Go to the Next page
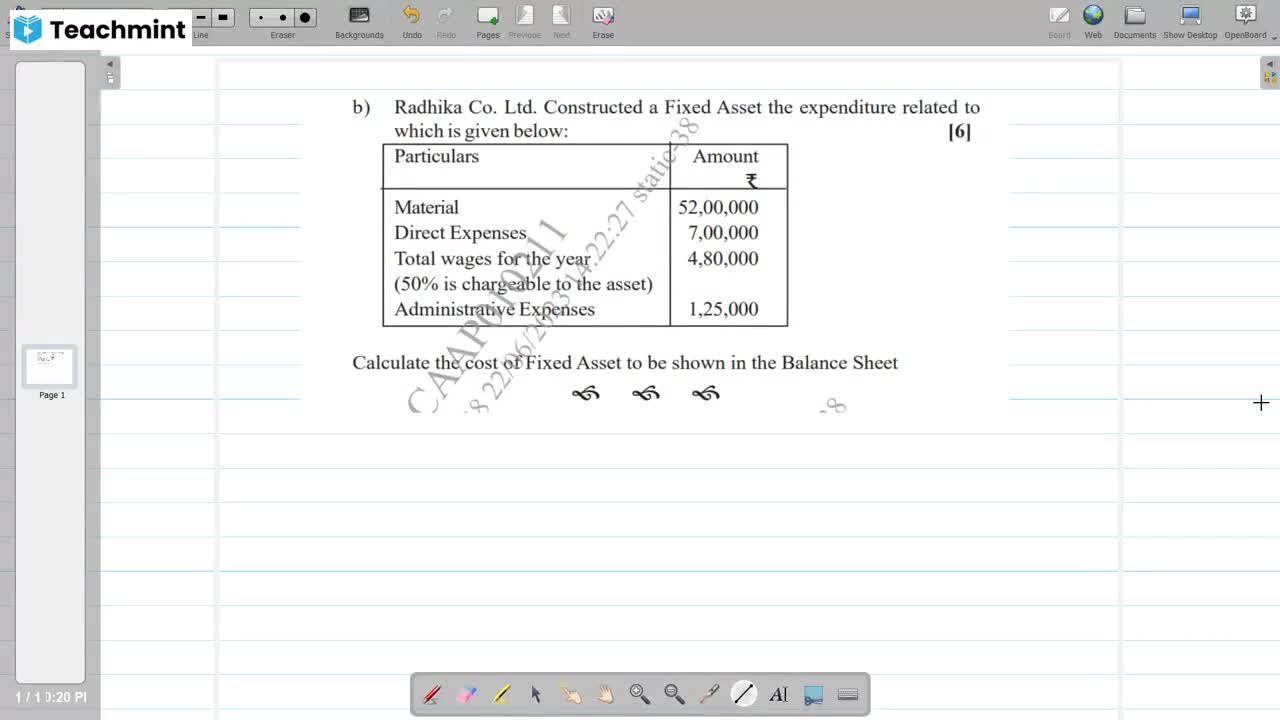Viewport: 1280px width, 720px height. [x=562, y=21]
